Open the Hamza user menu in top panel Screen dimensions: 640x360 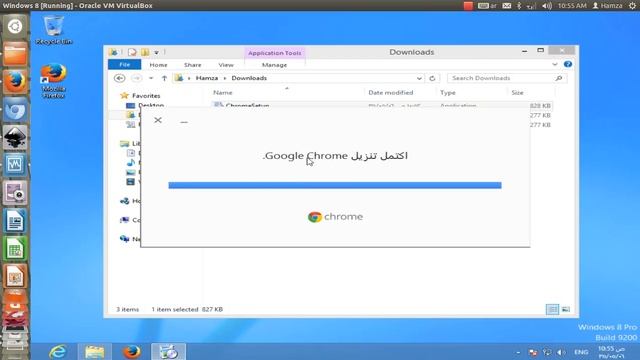click(607, 6)
